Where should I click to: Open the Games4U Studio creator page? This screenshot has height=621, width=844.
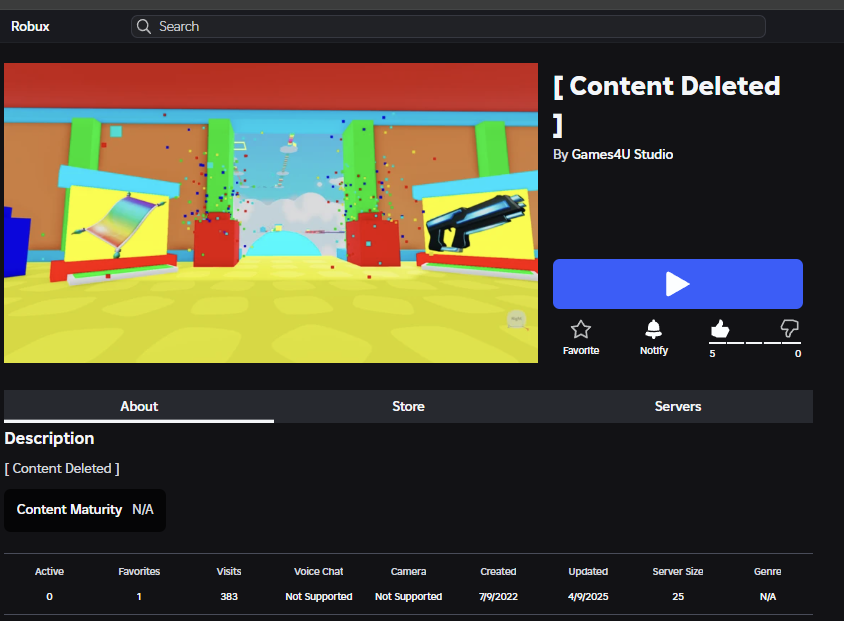622,154
